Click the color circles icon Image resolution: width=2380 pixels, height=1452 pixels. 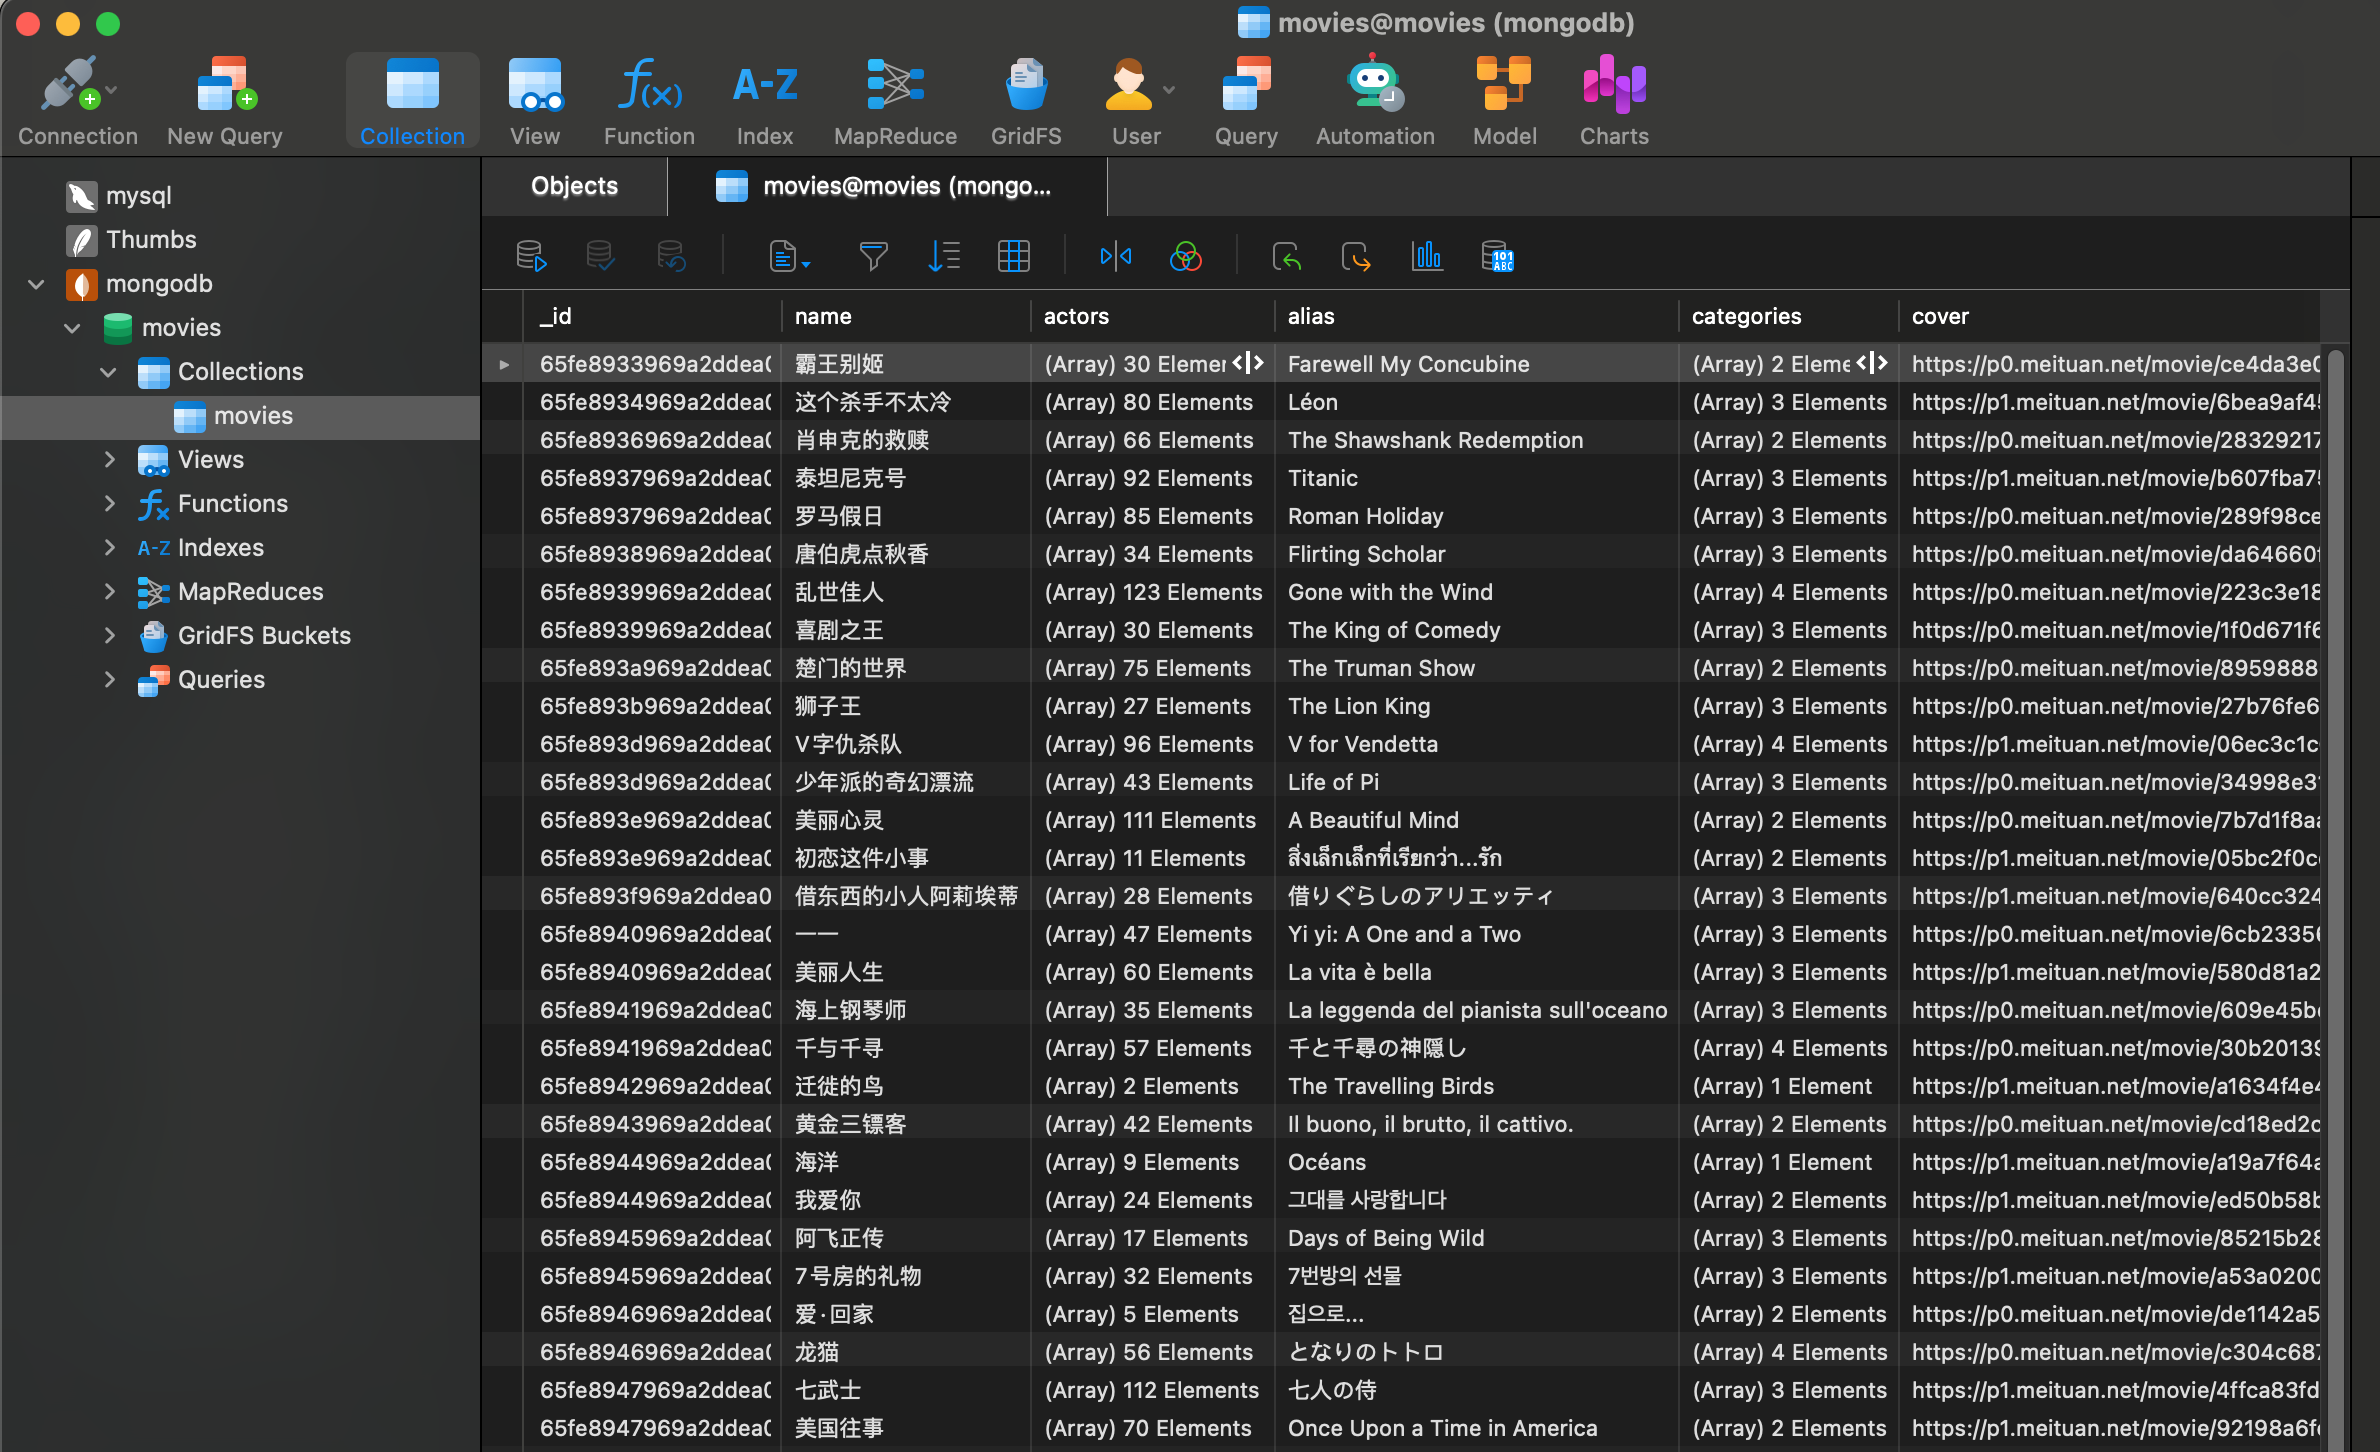point(1186,257)
